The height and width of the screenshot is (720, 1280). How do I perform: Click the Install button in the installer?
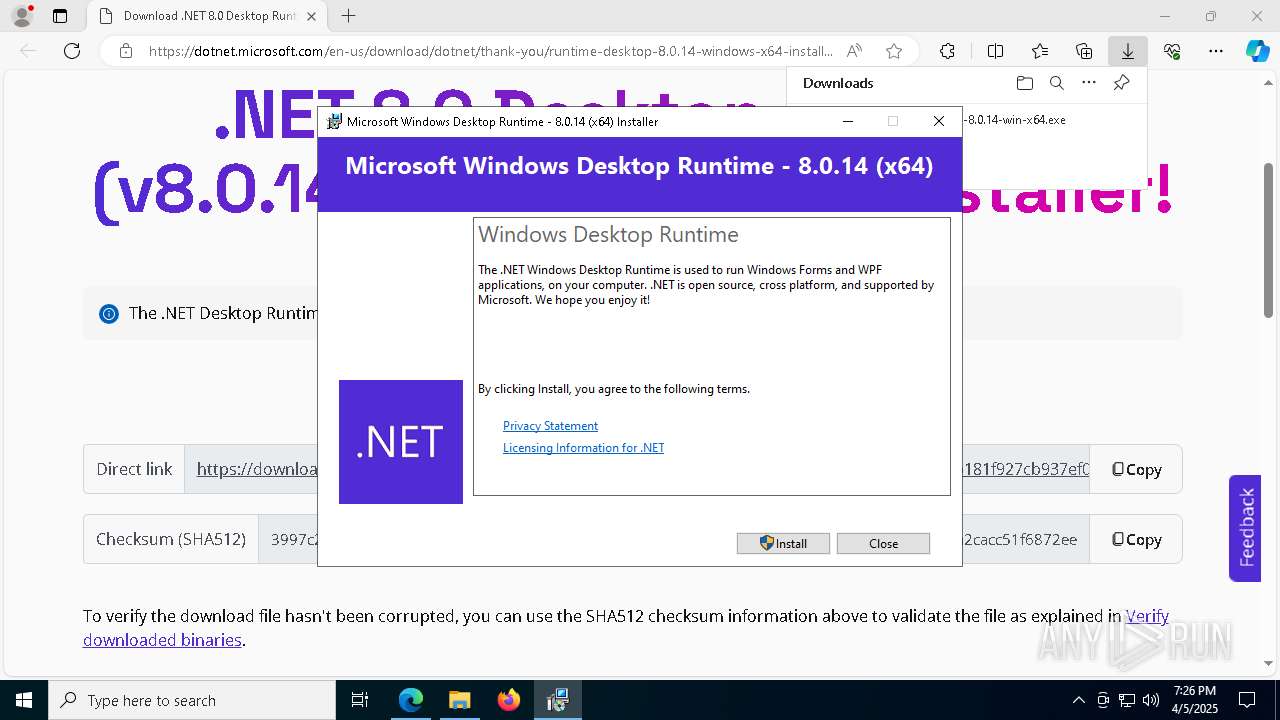coord(783,543)
